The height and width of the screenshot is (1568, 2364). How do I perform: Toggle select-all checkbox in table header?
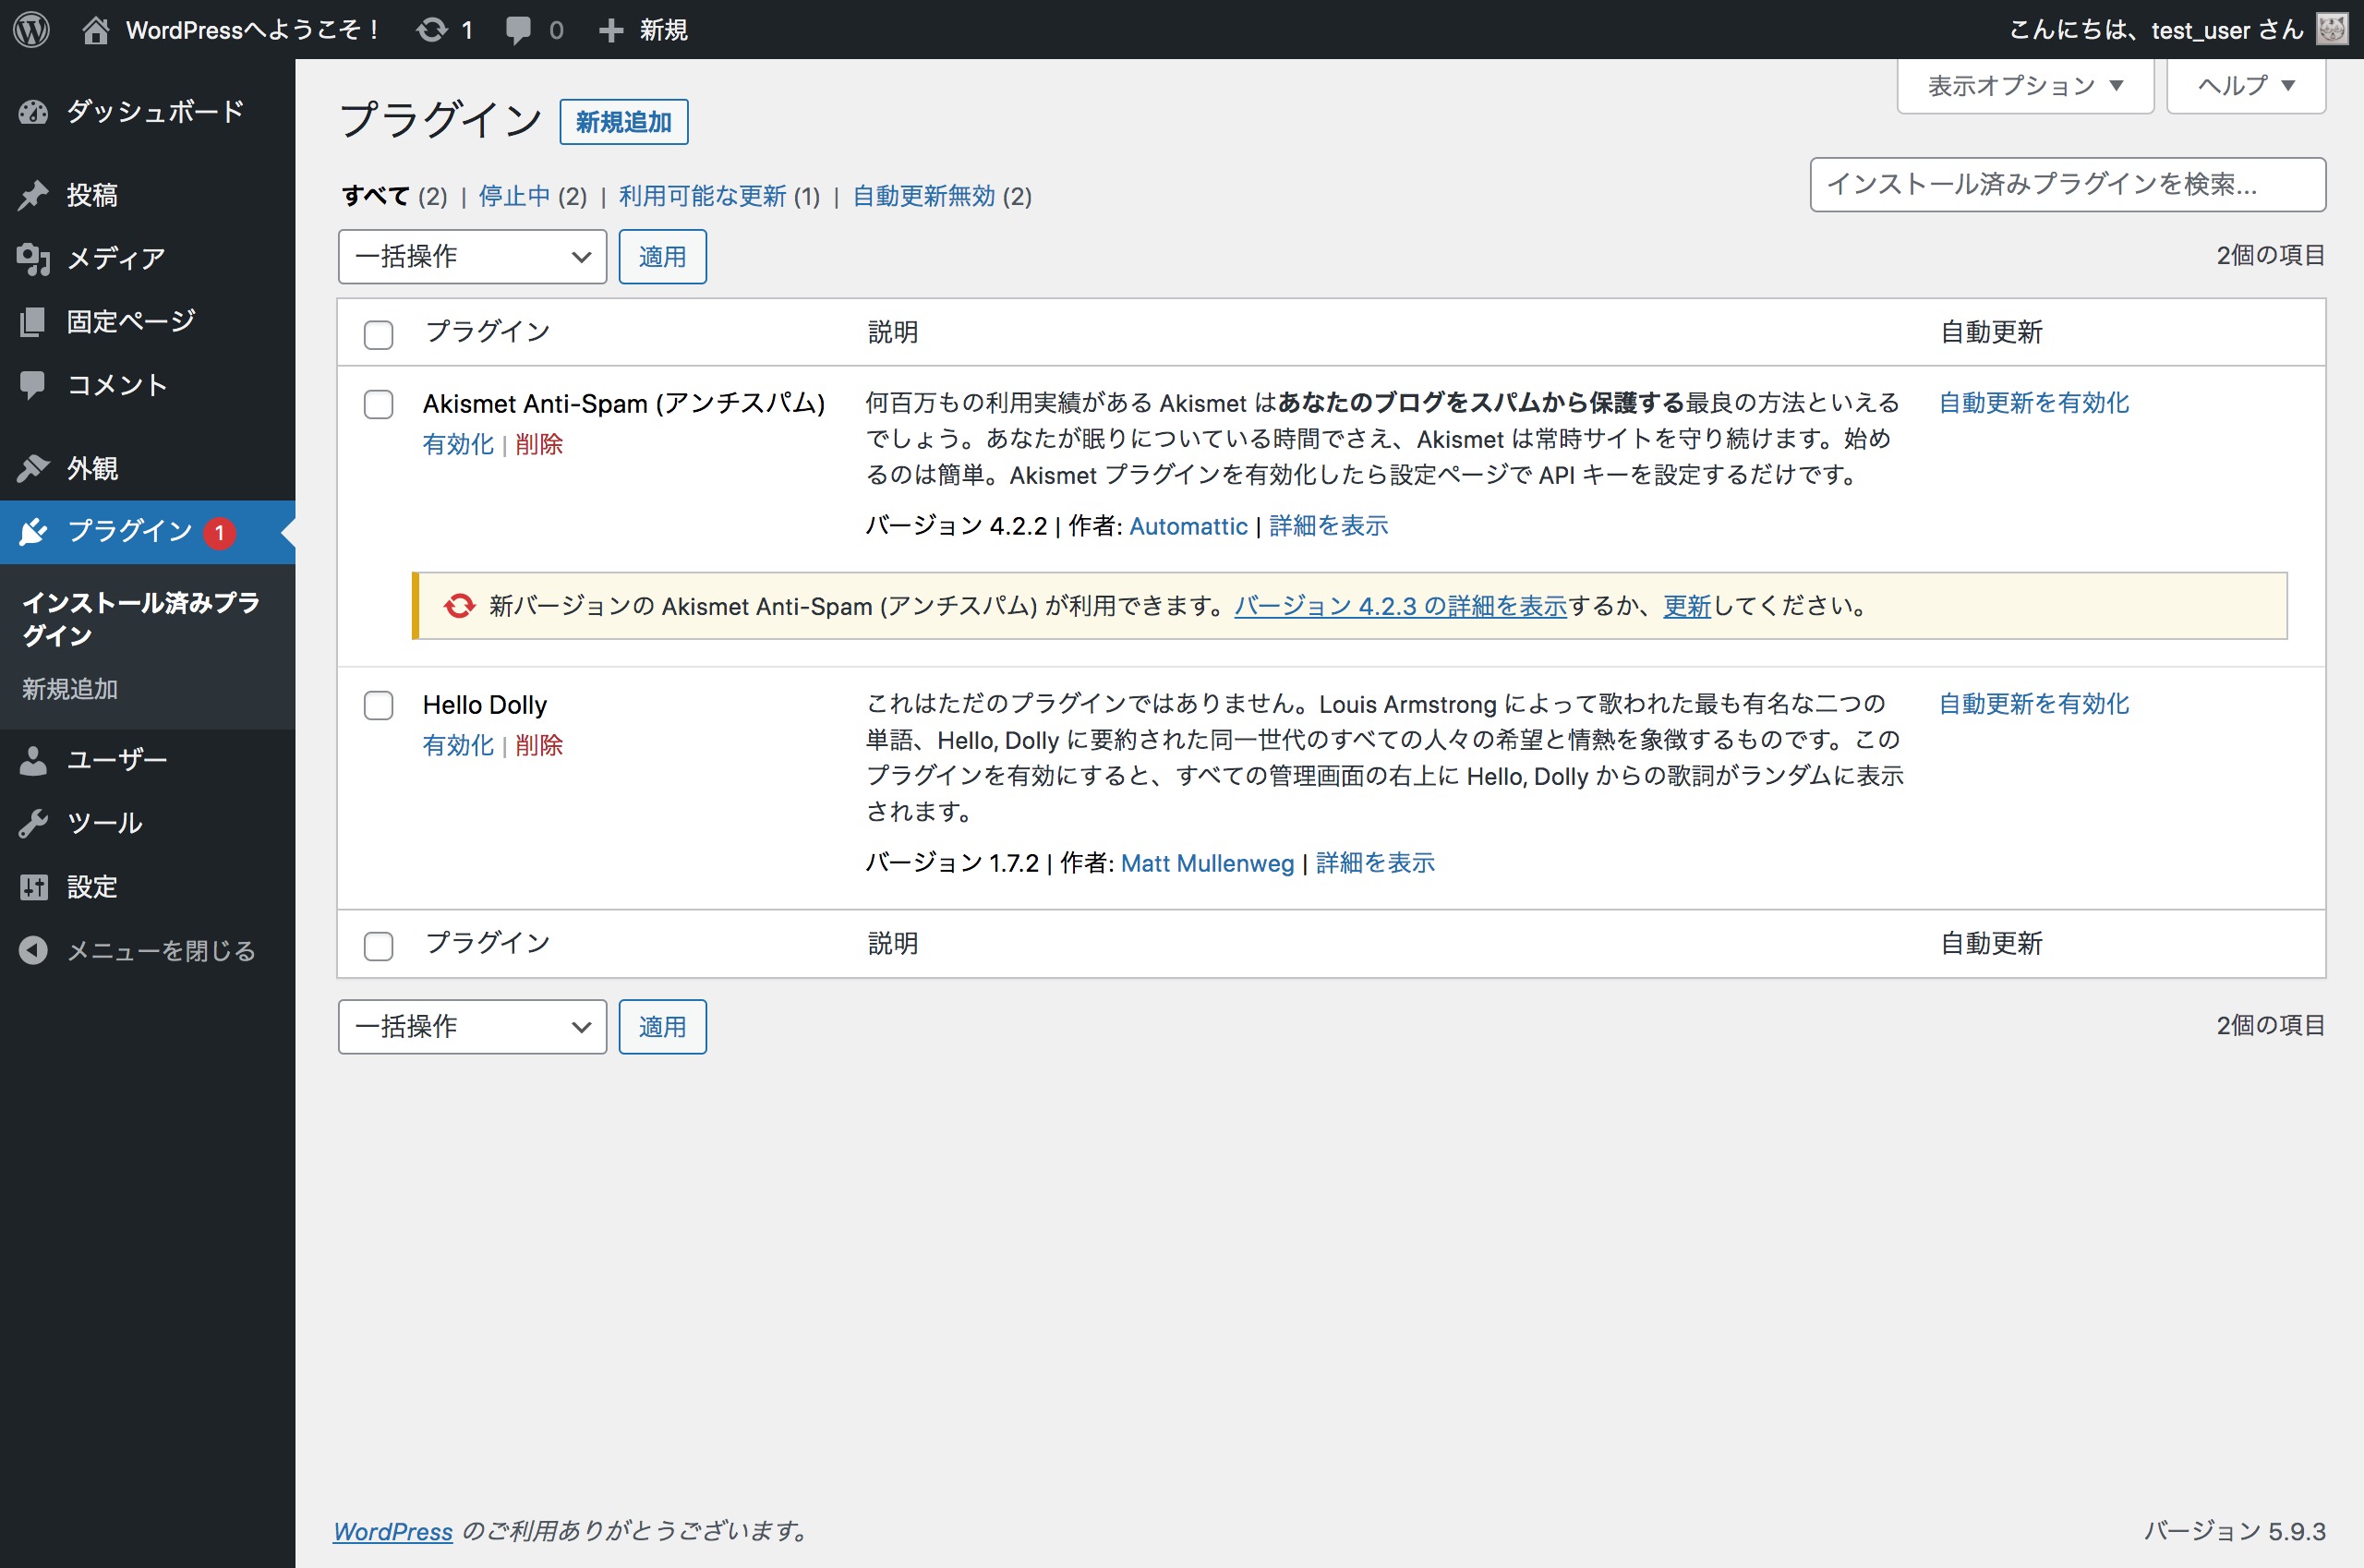click(378, 334)
